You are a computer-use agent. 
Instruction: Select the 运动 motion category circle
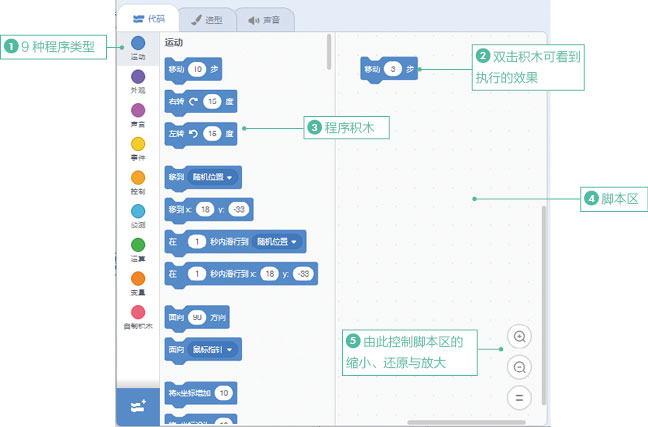138,43
